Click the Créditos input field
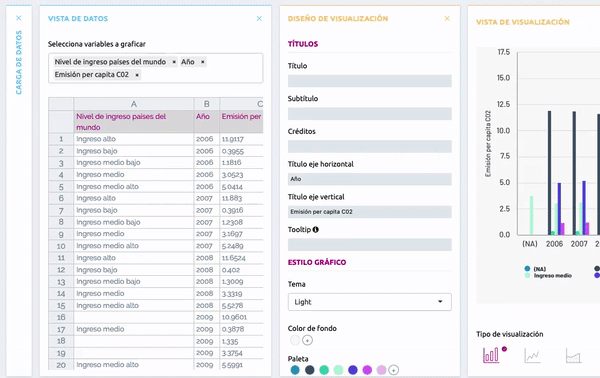Viewport: 600px width, 378px height. click(370, 147)
